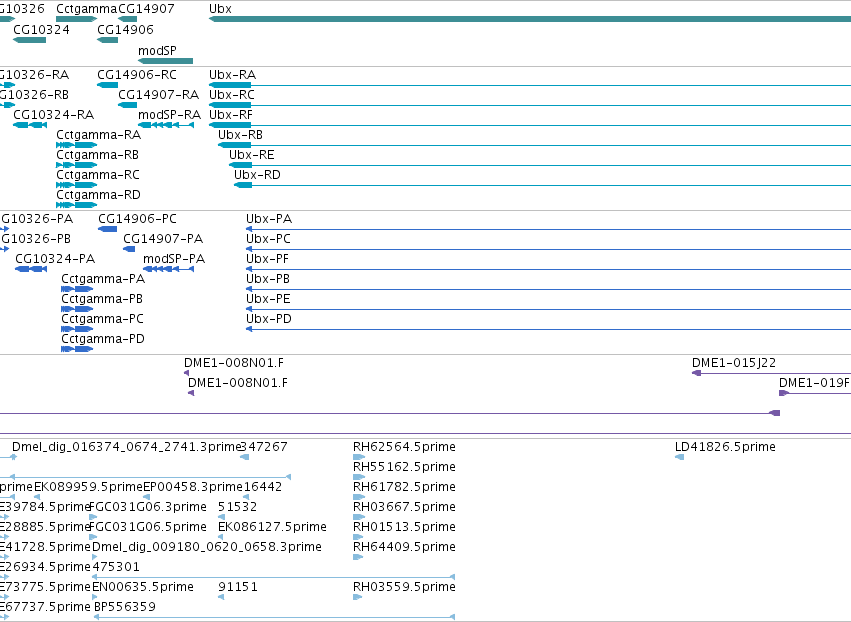Open EST FGC031G06.5prime
This screenshot has width=851, height=622.
point(148,527)
